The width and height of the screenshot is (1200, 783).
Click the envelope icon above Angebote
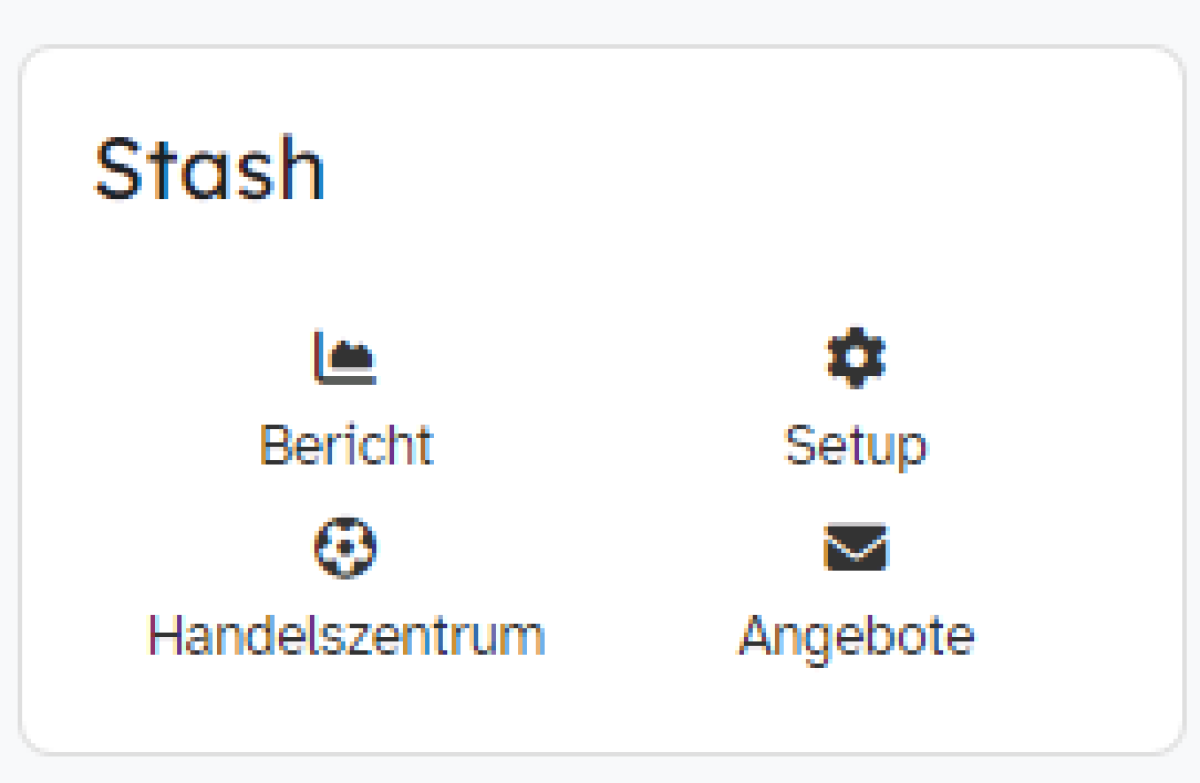tap(856, 547)
